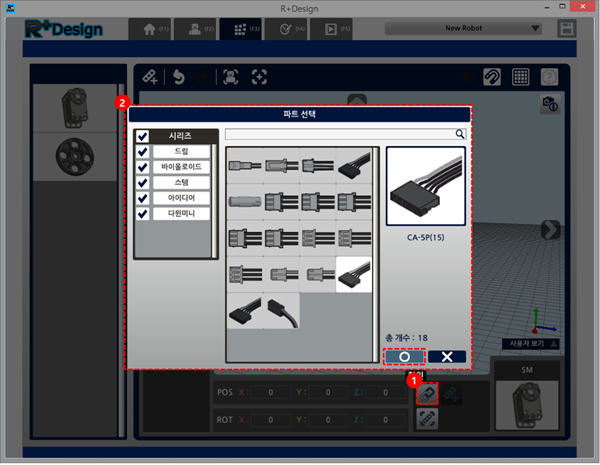Viewport: 600px width, 465px height.
Task: Uncheck the 바이올로이드 series checkbox
Action: 143,167
